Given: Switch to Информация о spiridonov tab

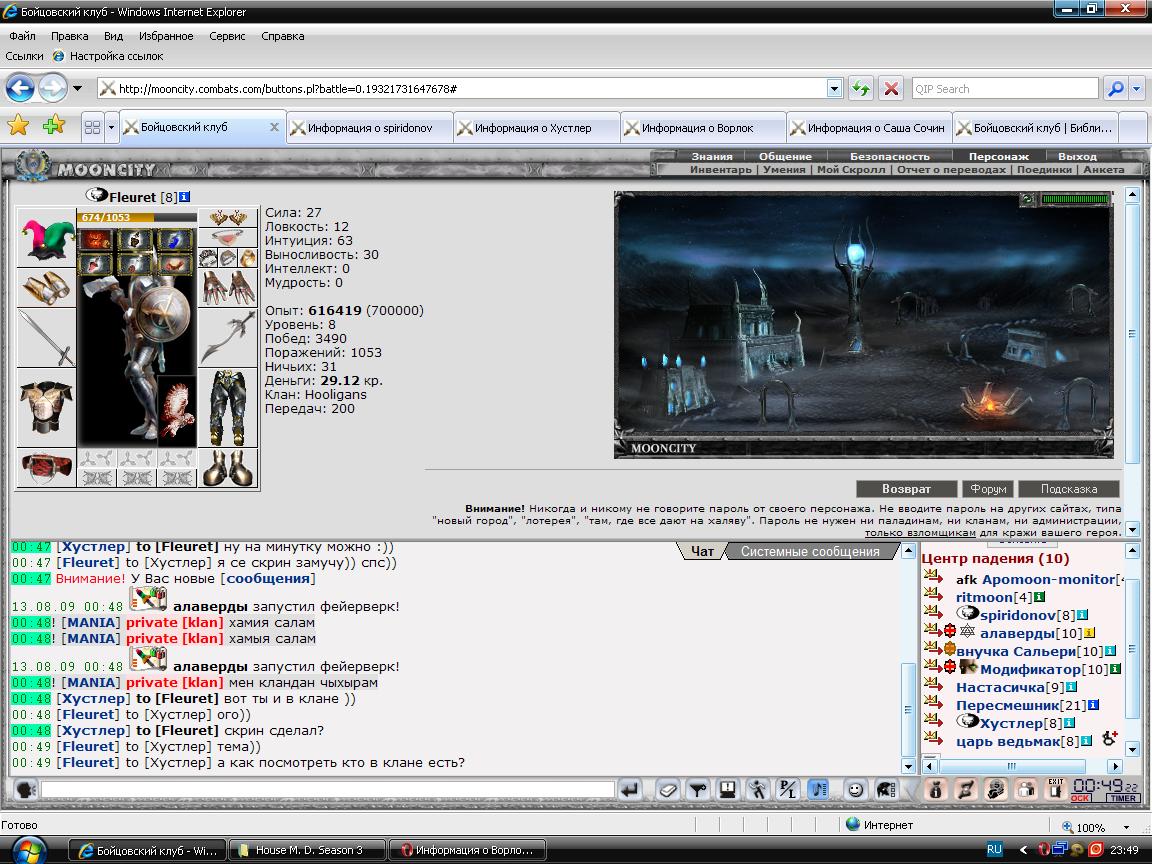Looking at the screenshot, I should point(370,128).
